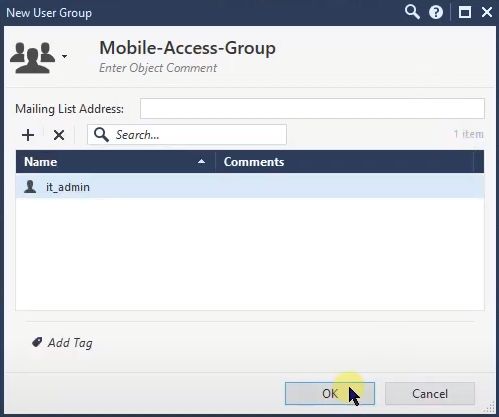Toggle the sort arrow on the Name column

pos(201,162)
